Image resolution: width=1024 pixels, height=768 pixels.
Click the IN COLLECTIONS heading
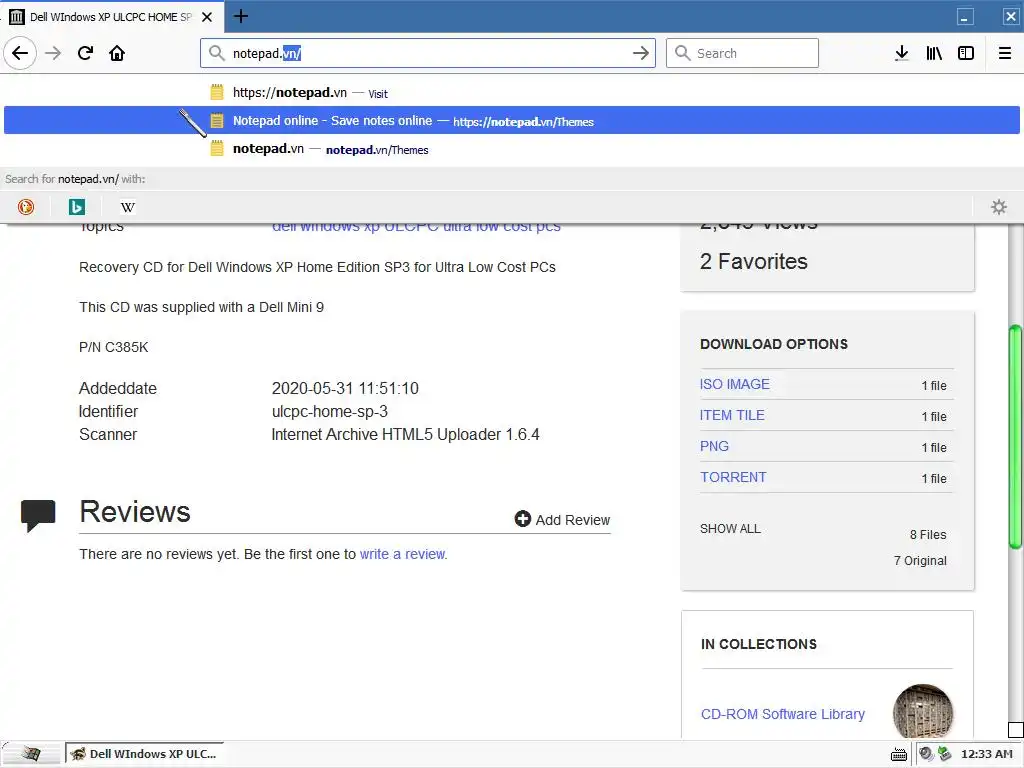point(759,644)
